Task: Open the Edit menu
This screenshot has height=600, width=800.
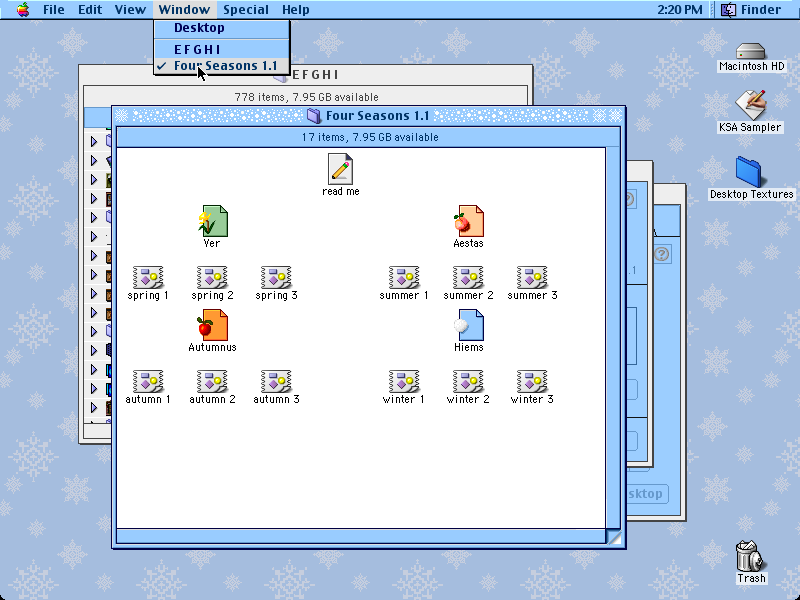Action: tap(90, 9)
